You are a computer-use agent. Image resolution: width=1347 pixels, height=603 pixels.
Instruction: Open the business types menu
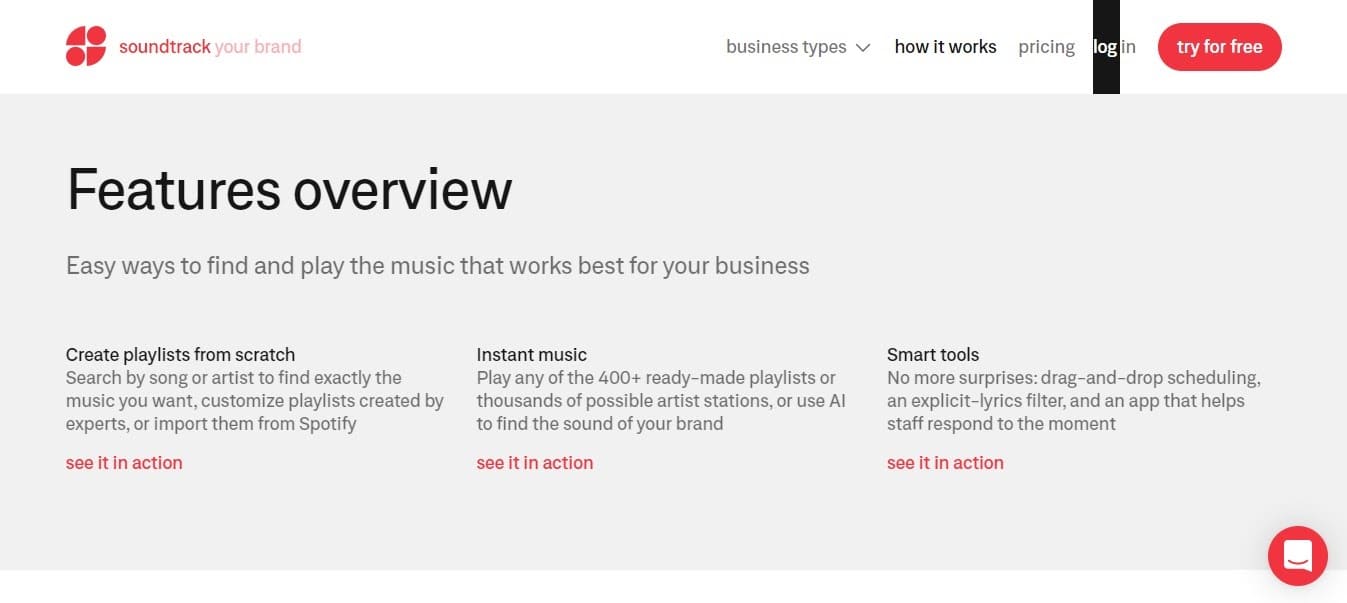(786, 47)
